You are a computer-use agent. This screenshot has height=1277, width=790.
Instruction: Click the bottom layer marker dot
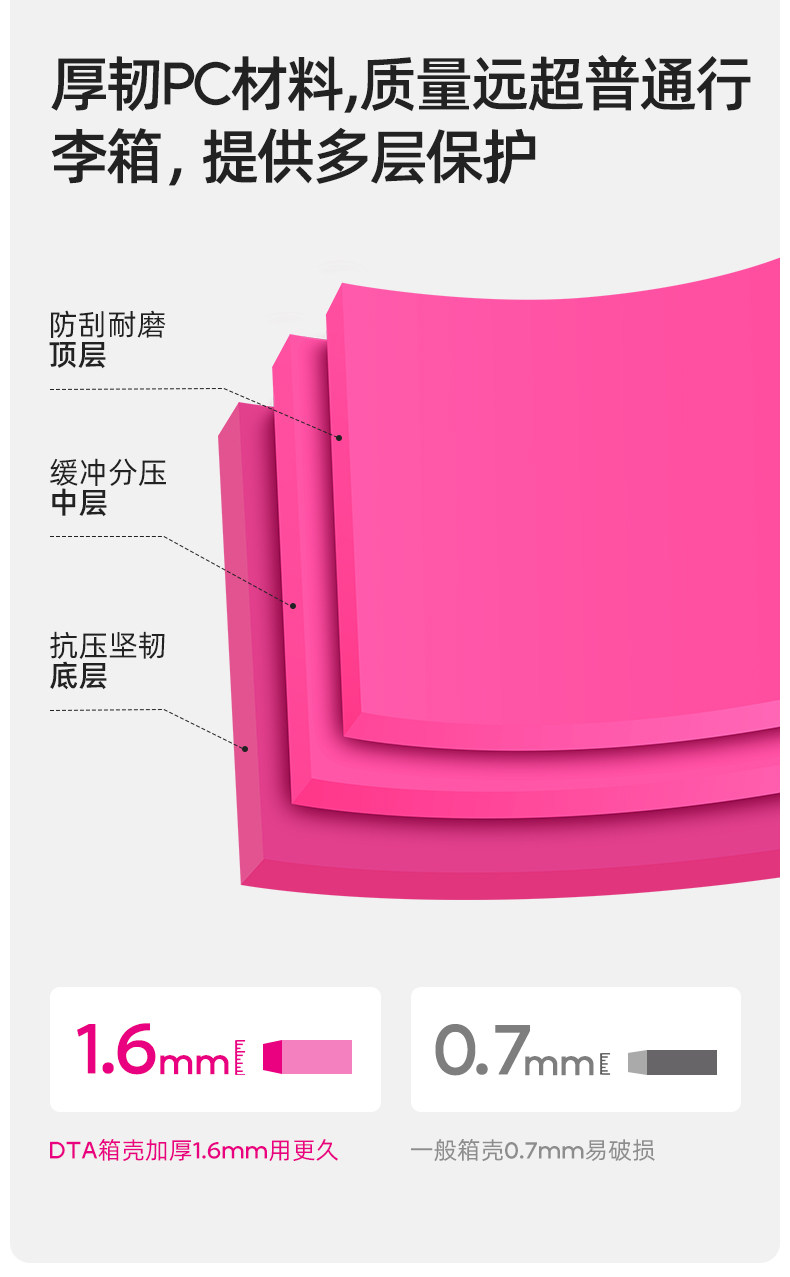pyautogui.click(x=245, y=747)
